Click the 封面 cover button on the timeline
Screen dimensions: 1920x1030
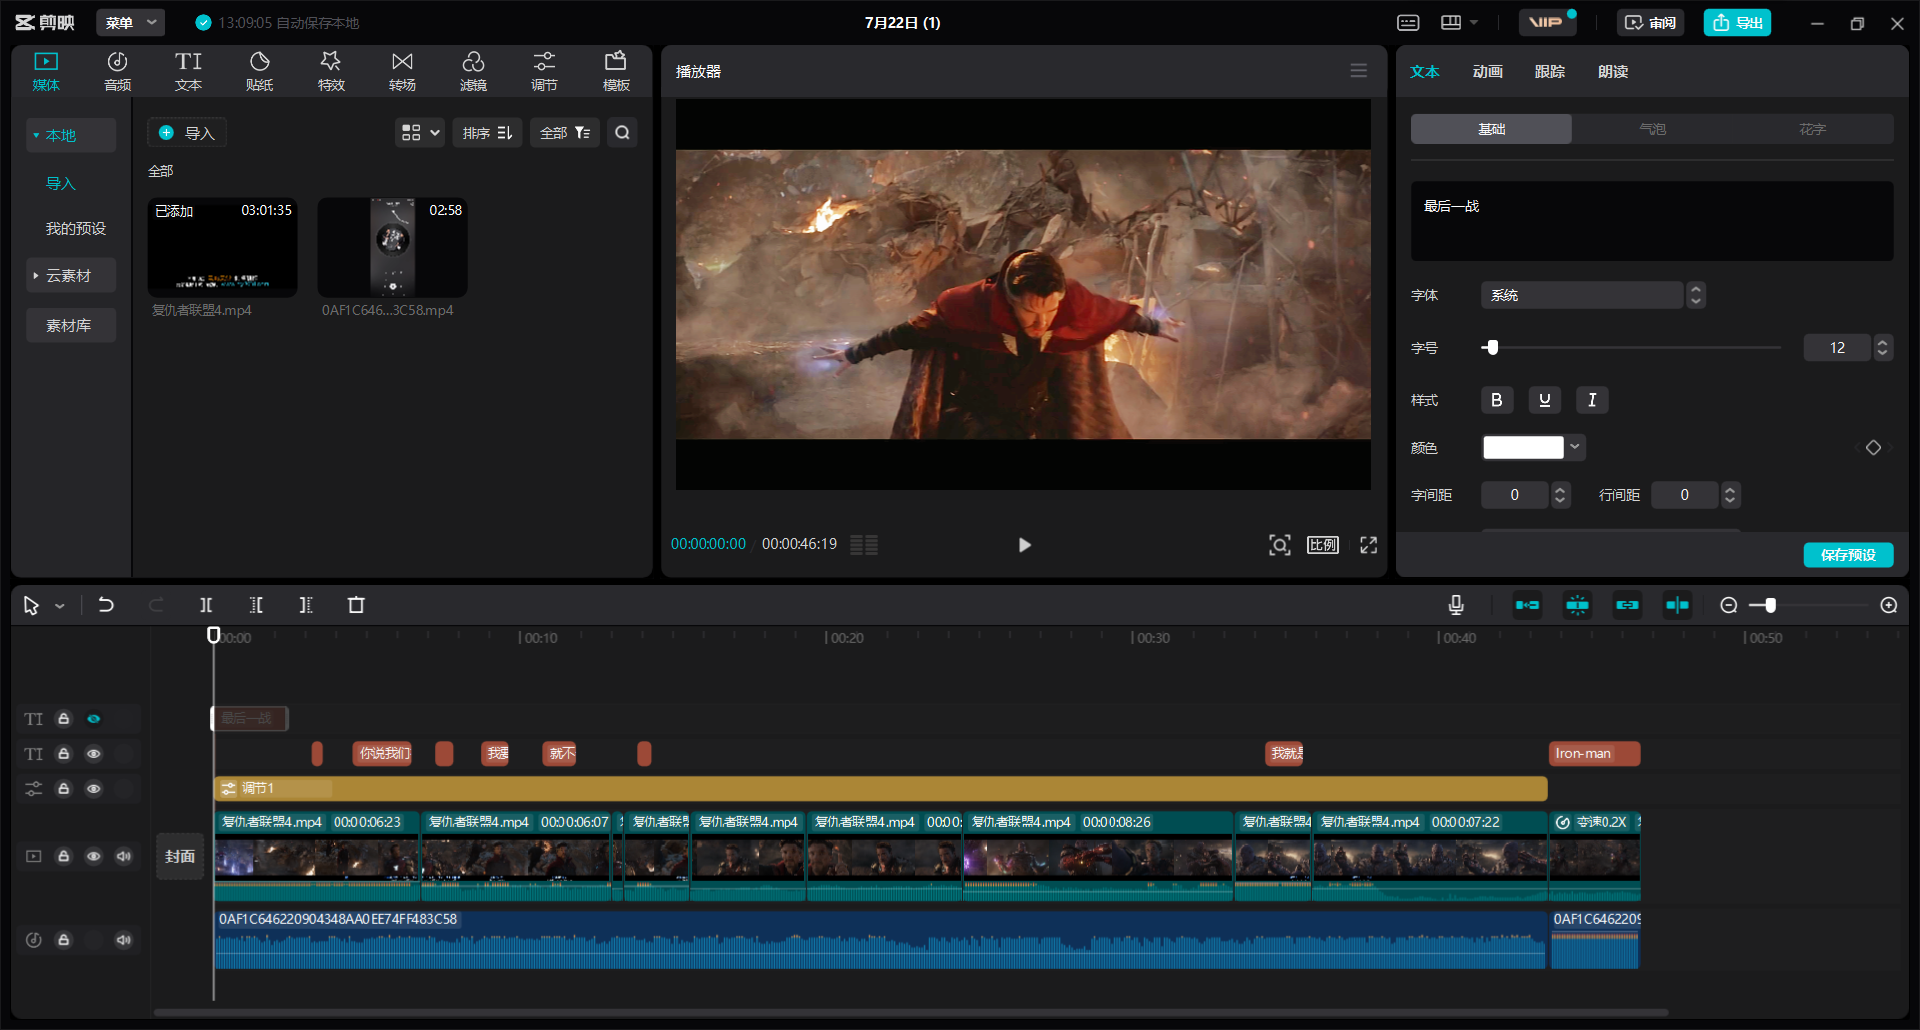[x=180, y=856]
